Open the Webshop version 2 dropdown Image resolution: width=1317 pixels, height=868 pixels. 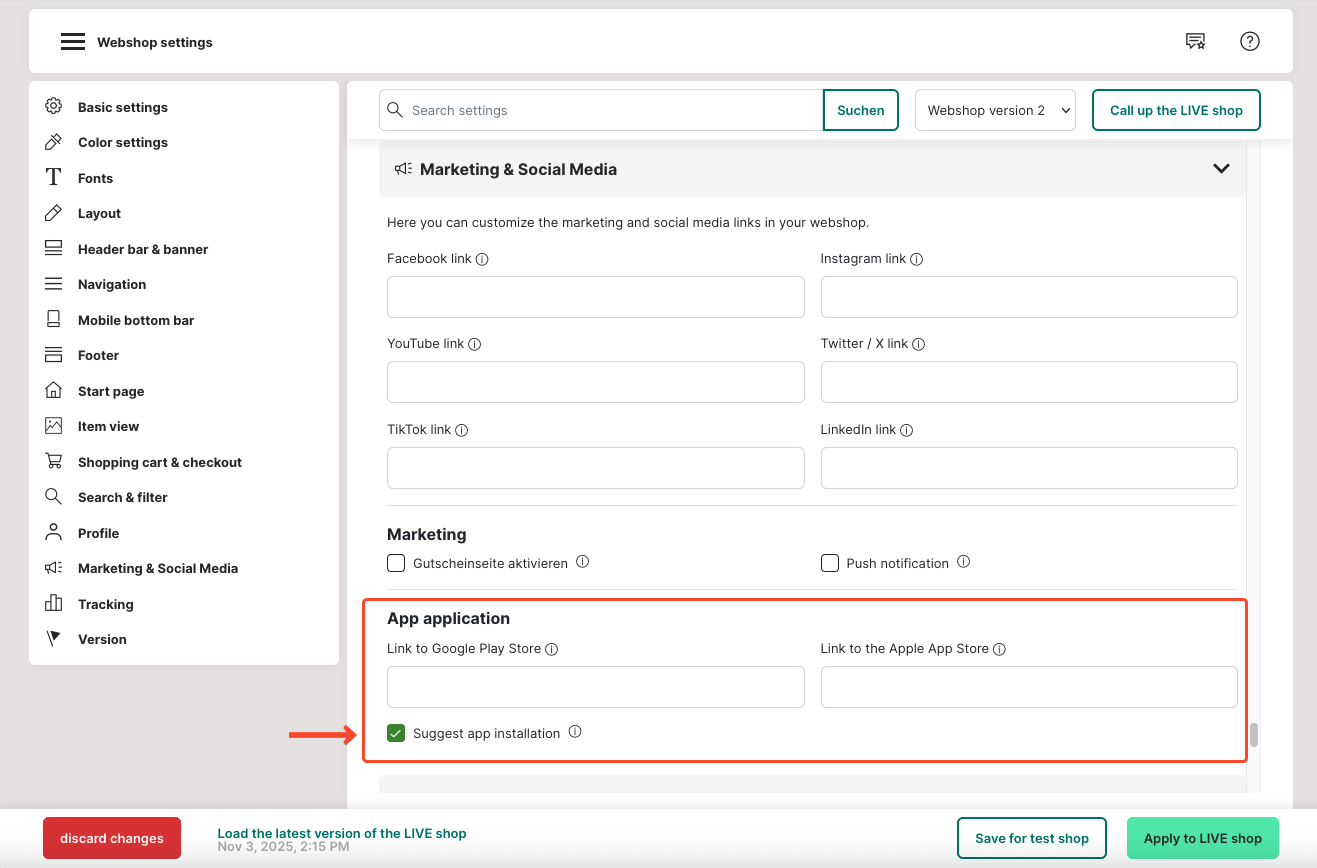(995, 110)
